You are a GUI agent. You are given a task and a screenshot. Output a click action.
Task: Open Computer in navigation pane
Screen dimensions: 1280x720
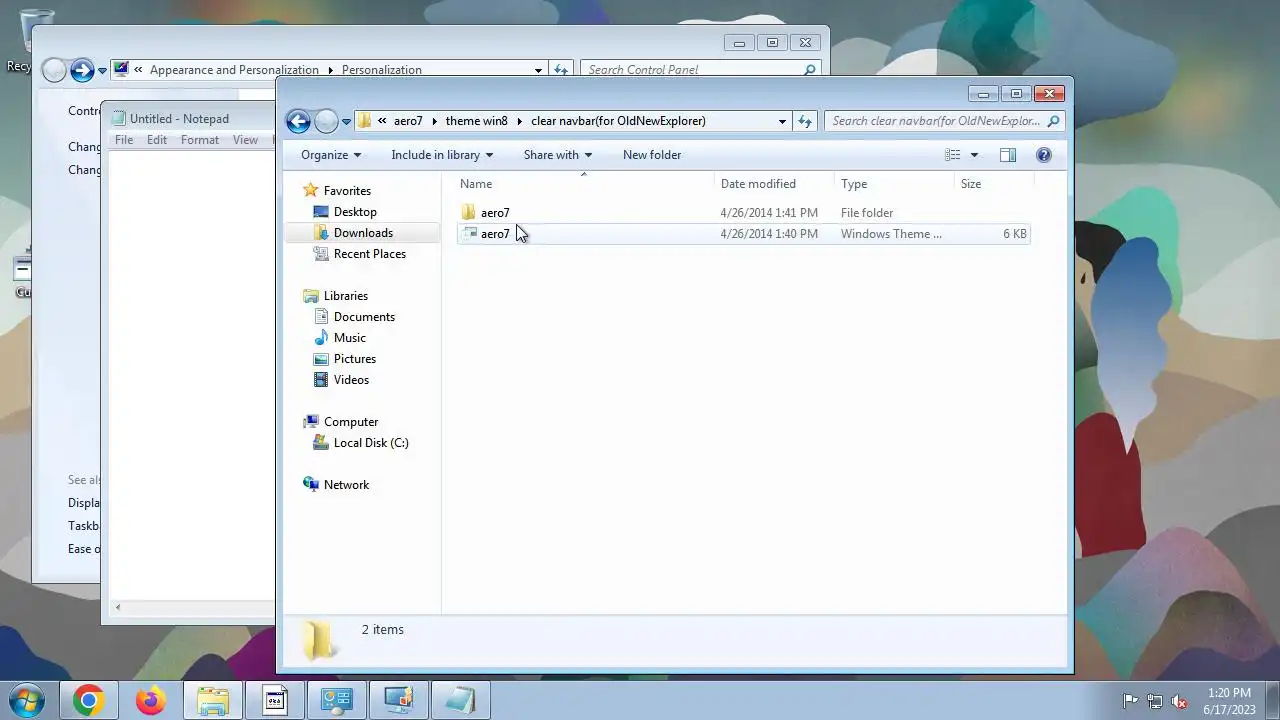coord(351,422)
